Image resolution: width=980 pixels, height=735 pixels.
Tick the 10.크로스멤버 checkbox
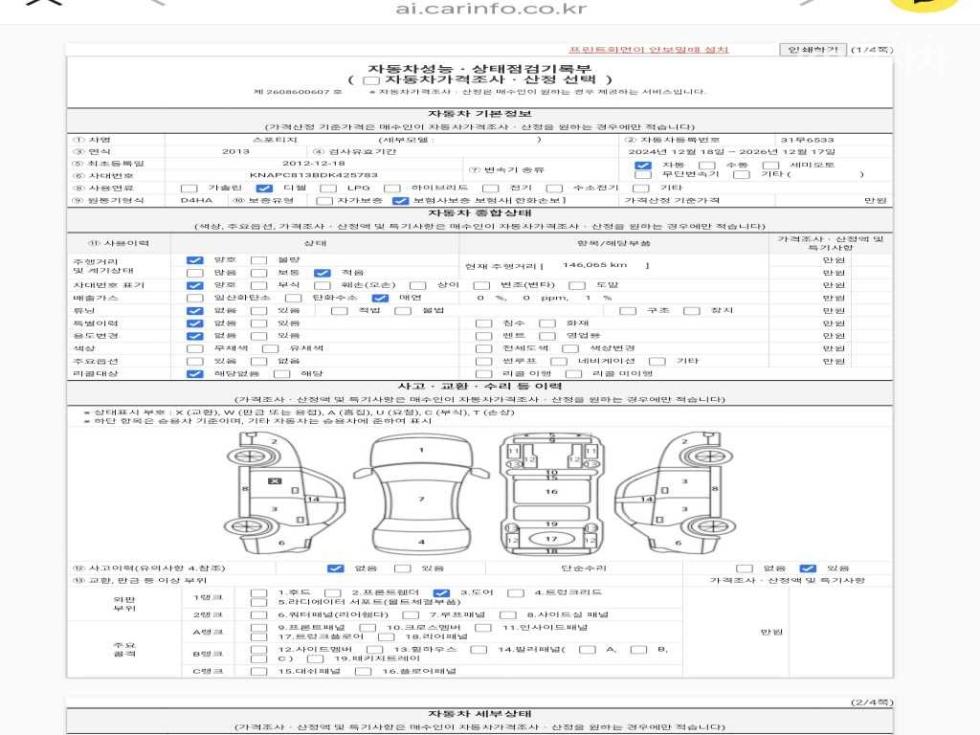[x=367, y=628]
